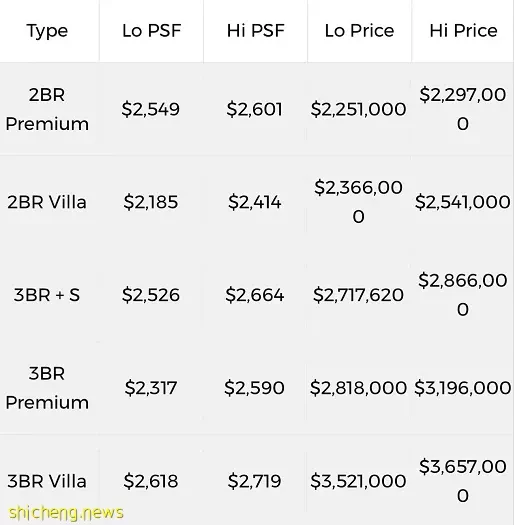Image resolution: width=514 pixels, height=525 pixels.
Task: Click the 2BR Villa row label
Action: [47, 202]
